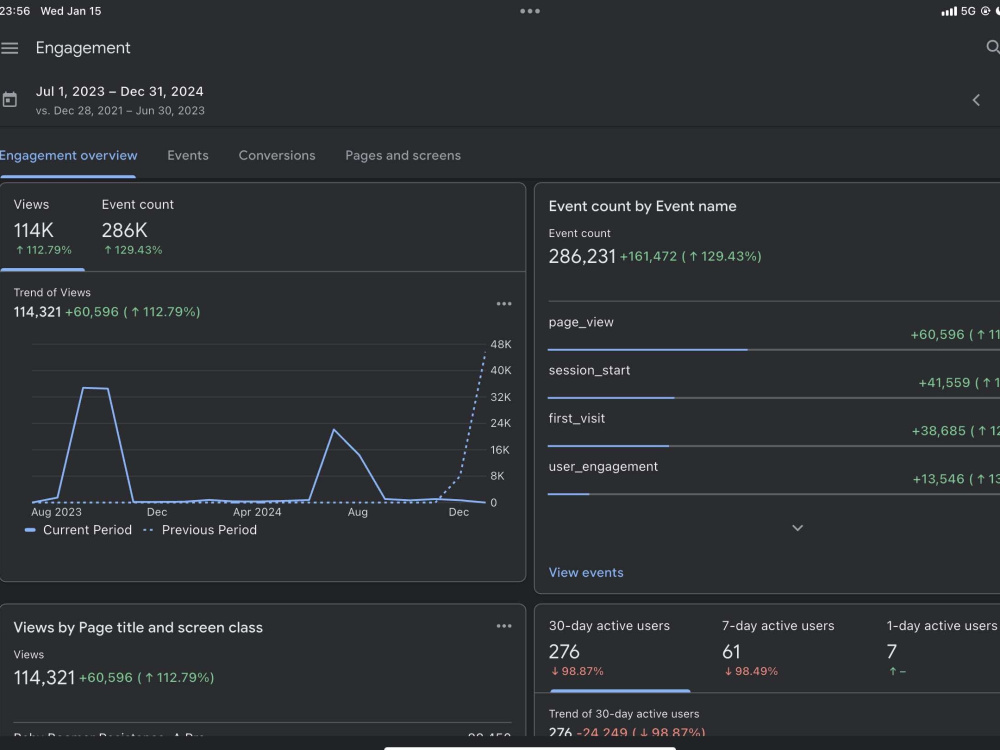Open the calendar date range icon

click(x=10, y=99)
